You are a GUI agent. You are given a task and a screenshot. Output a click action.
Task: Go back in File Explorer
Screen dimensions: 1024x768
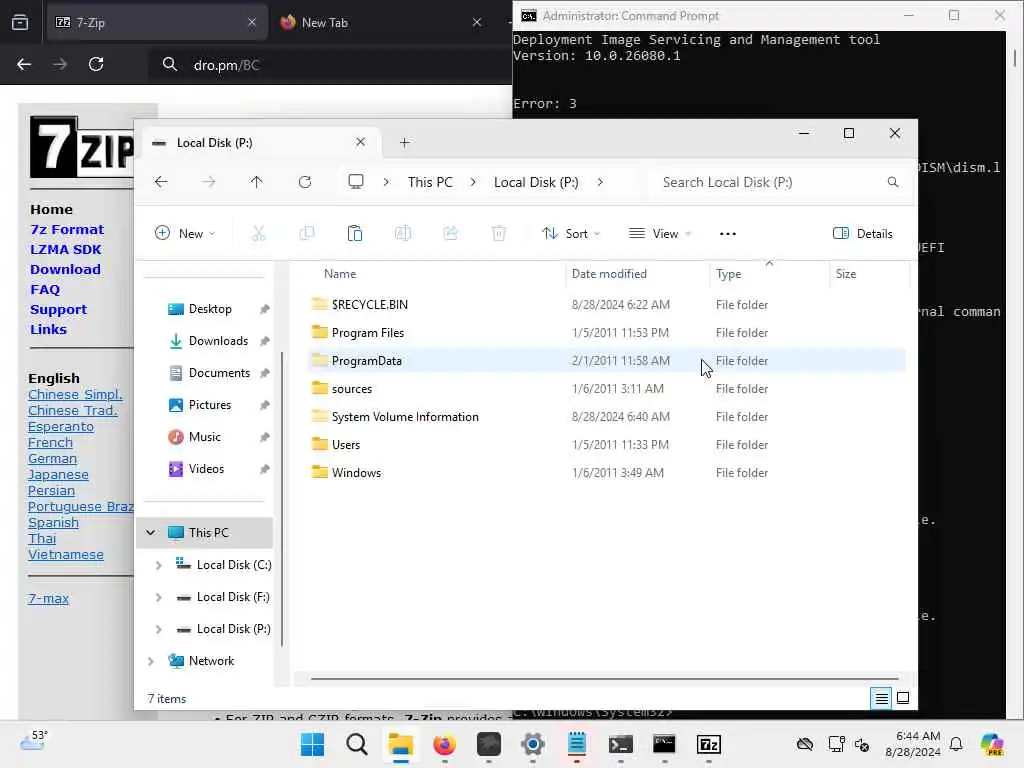(161, 182)
